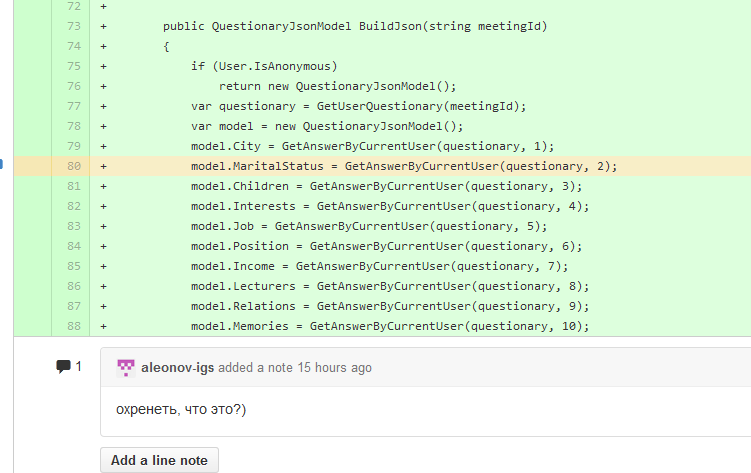Click the var model declaration line
The width and height of the screenshot is (751, 473).
pyautogui.click(x=327, y=126)
